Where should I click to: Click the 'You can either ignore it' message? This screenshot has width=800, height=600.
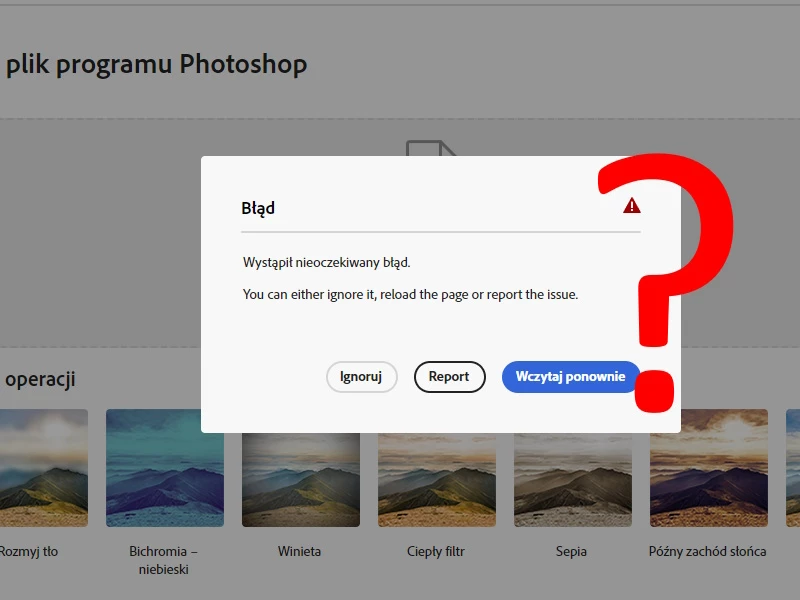pos(410,294)
